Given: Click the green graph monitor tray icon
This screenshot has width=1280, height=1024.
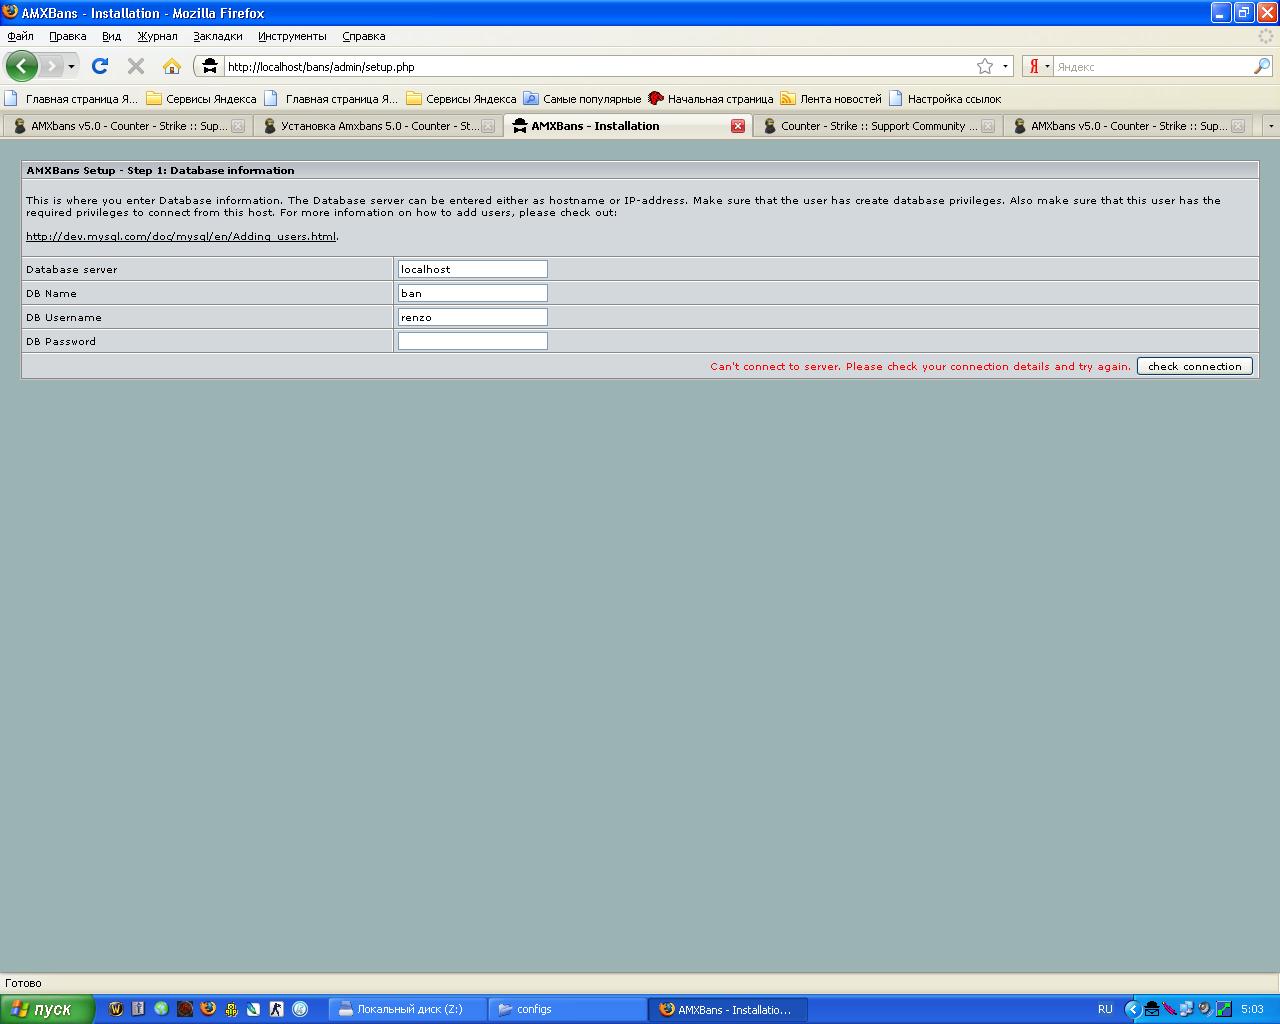Looking at the screenshot, I should (x=1223, y=1009).
